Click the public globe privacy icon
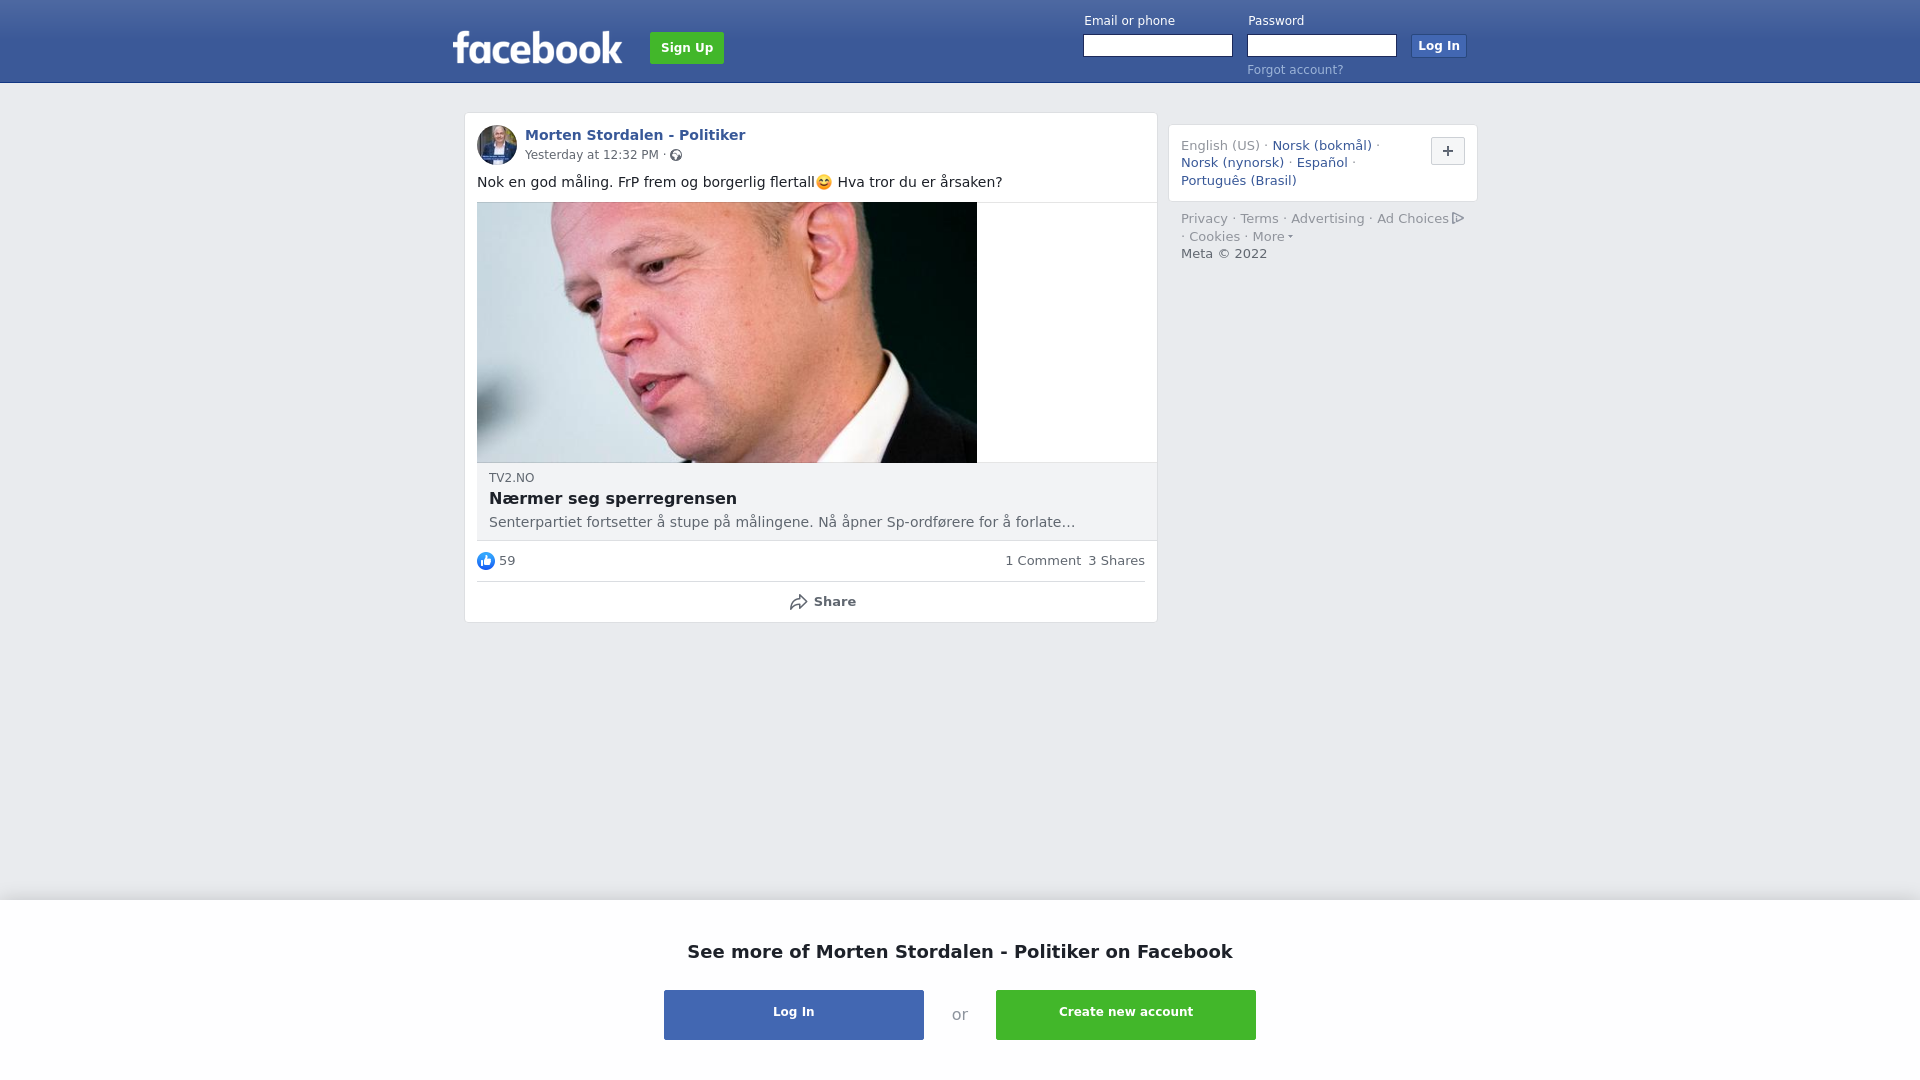This screenshot has width=1920, height=1080. (676, 155)
